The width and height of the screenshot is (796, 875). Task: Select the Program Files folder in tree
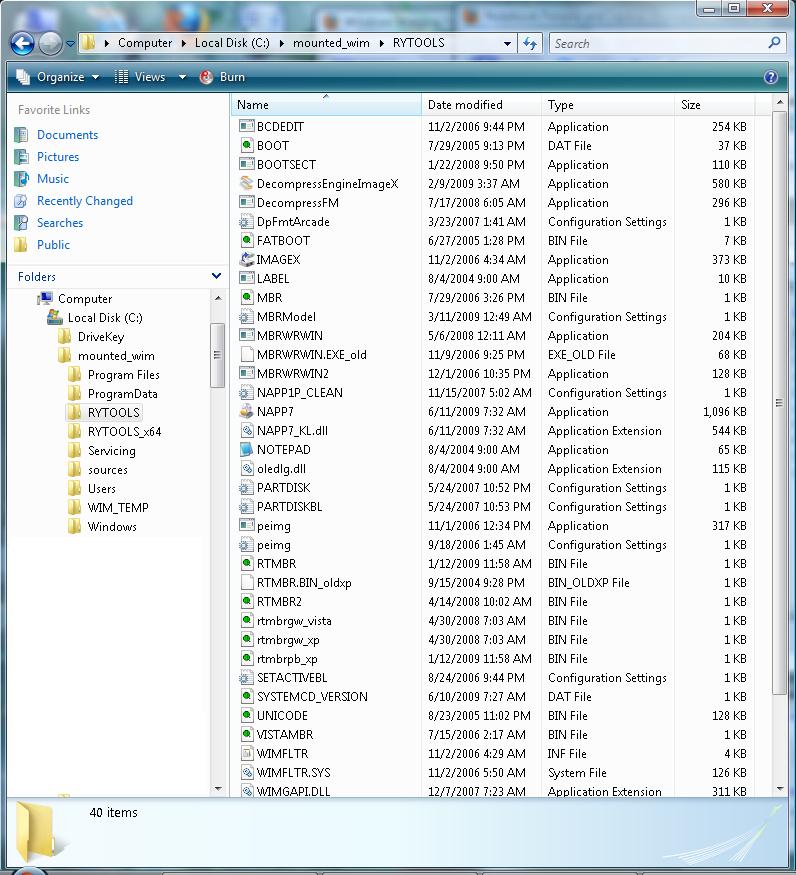(x=123, y=374)
